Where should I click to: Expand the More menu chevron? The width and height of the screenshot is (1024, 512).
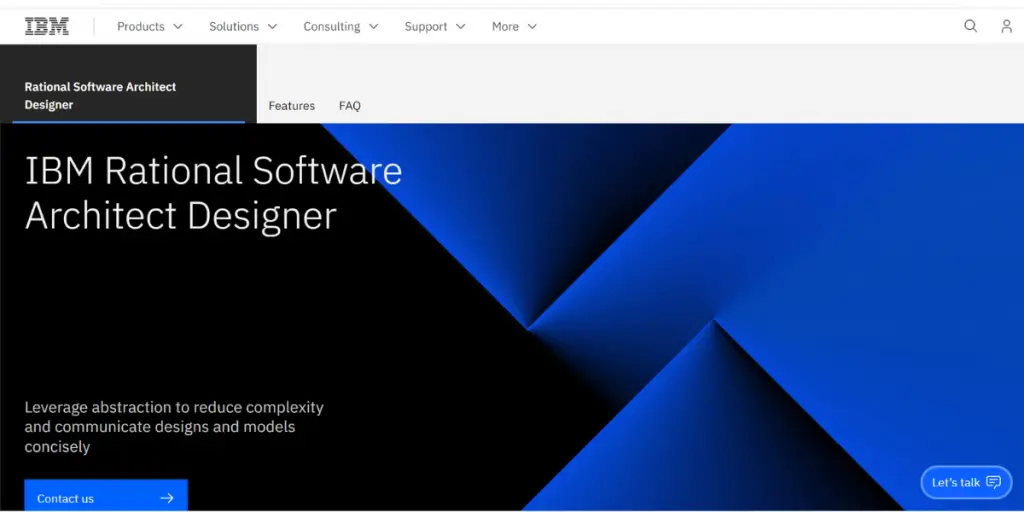click(x=532, y=27)
